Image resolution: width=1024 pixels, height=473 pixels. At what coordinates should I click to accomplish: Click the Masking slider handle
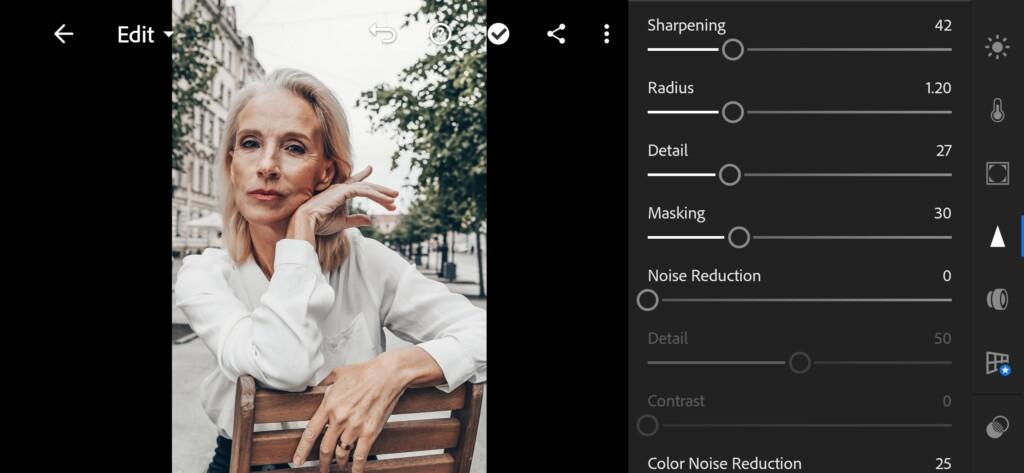(x=739, y=238)
